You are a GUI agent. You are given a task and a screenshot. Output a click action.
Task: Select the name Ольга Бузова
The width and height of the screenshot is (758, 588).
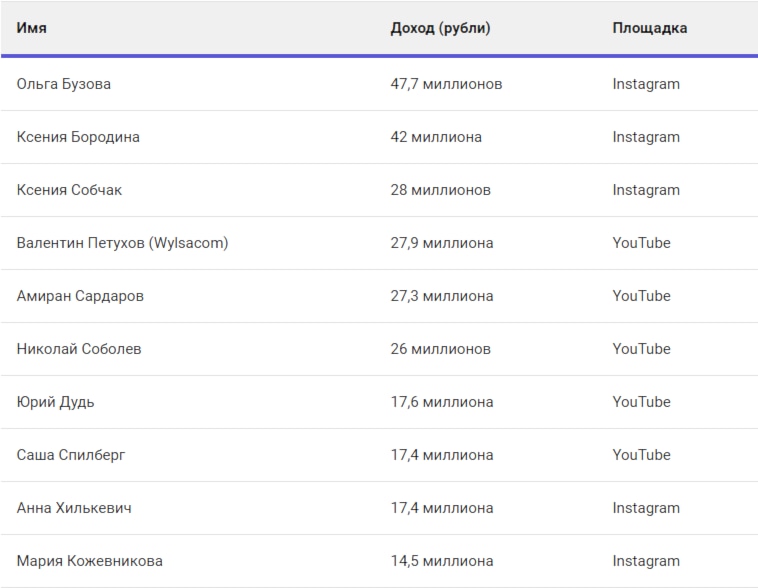point(64,84)
